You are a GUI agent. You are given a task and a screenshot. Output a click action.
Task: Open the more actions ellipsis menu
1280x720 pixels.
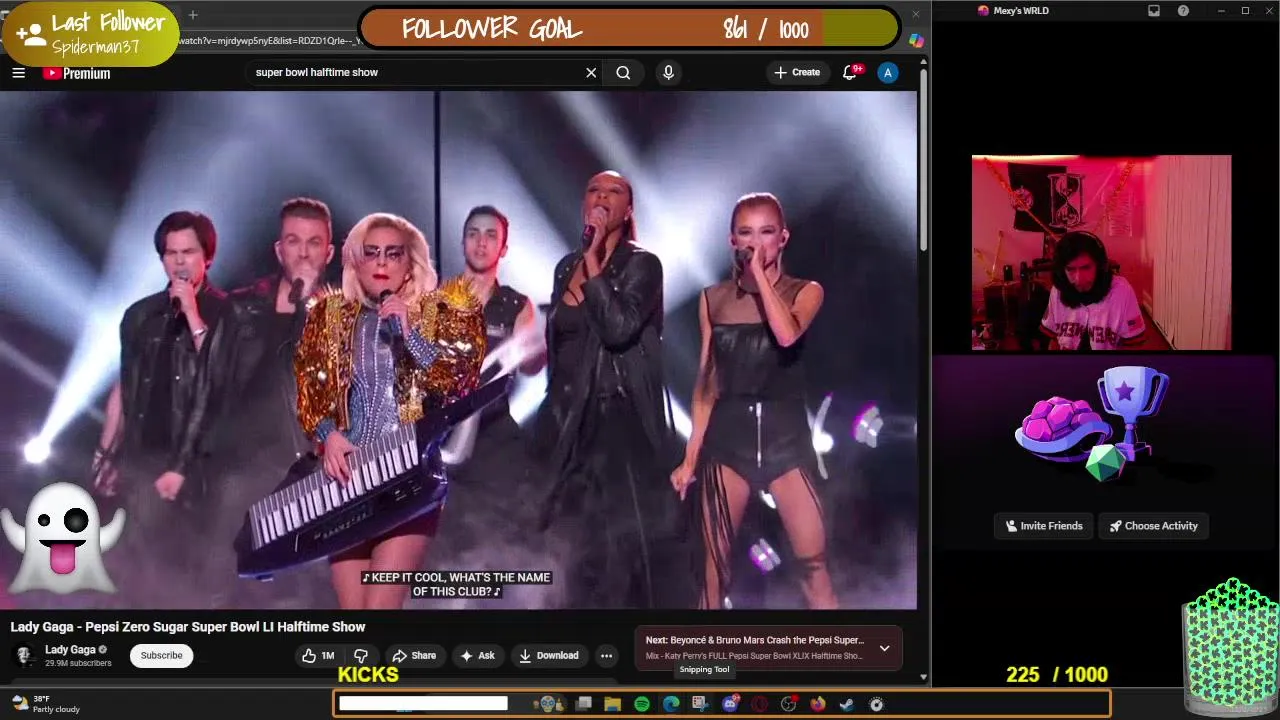point(606,656)
